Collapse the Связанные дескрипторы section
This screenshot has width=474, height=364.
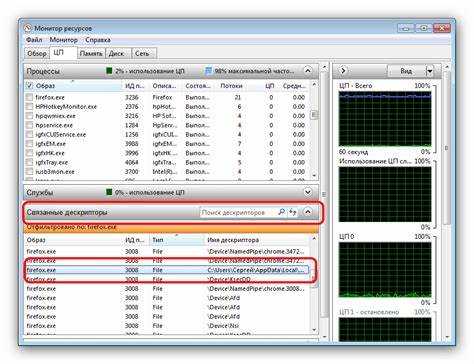[x=308, y=212]
